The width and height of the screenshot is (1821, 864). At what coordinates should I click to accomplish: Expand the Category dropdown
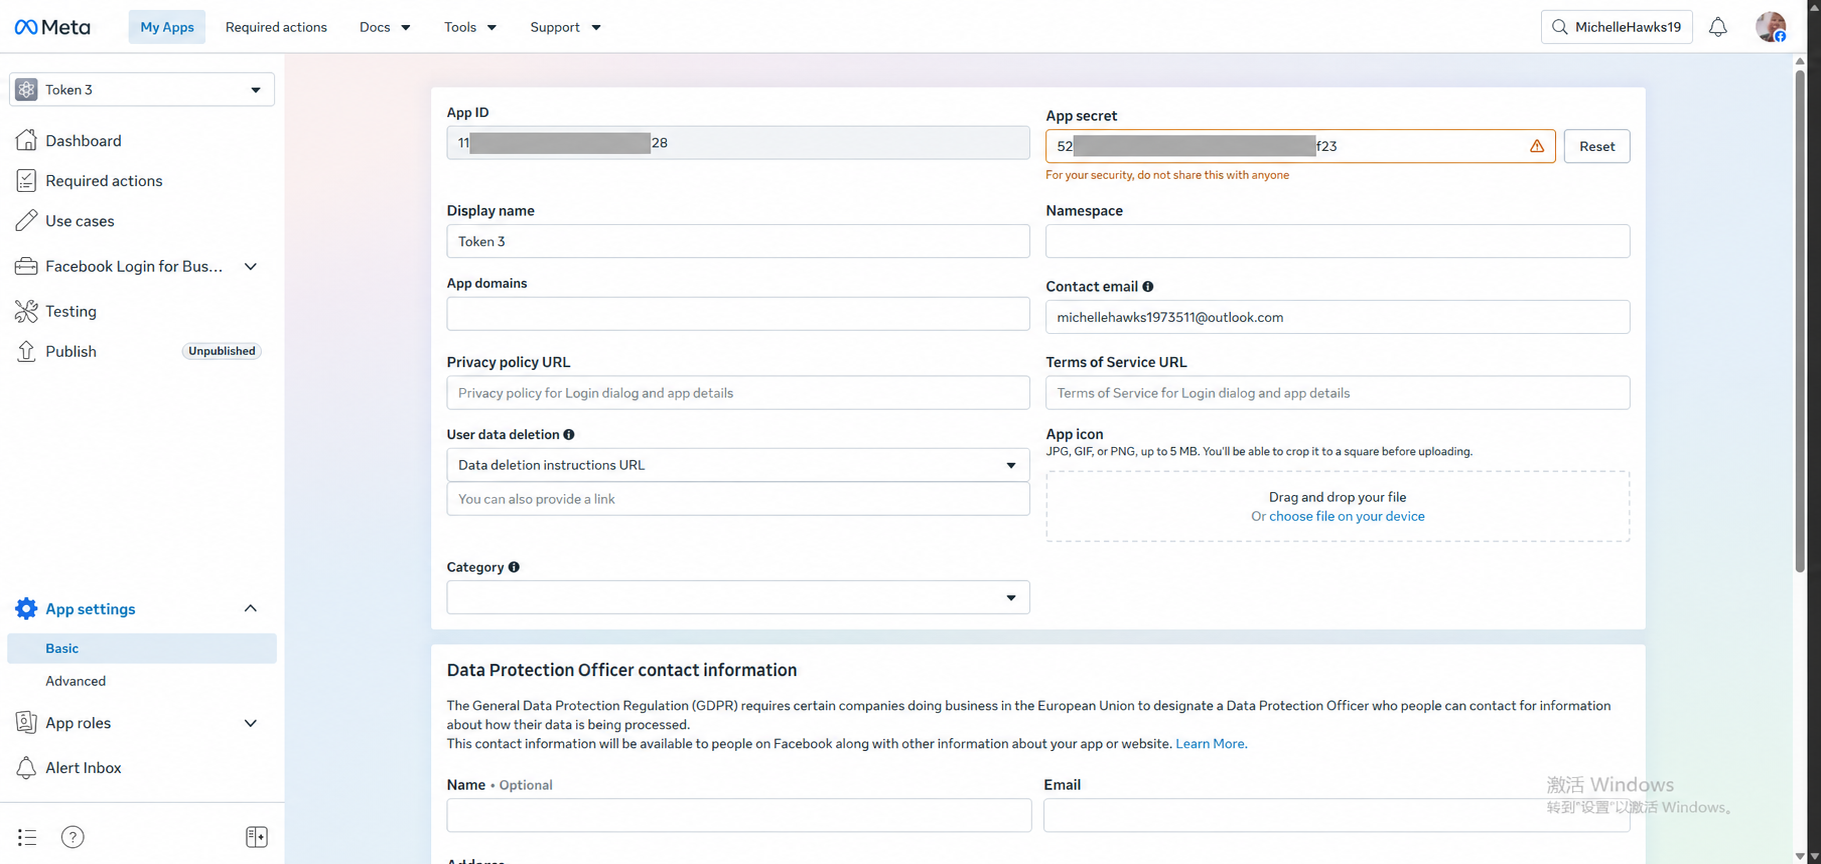point(738,598)
